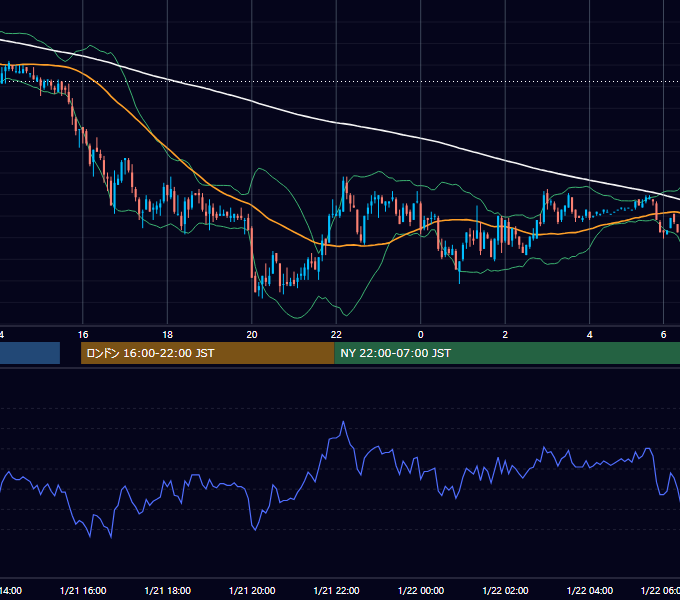
Task: Click the 1/21 20:00 date label
Action: click(x=252, y=590)
